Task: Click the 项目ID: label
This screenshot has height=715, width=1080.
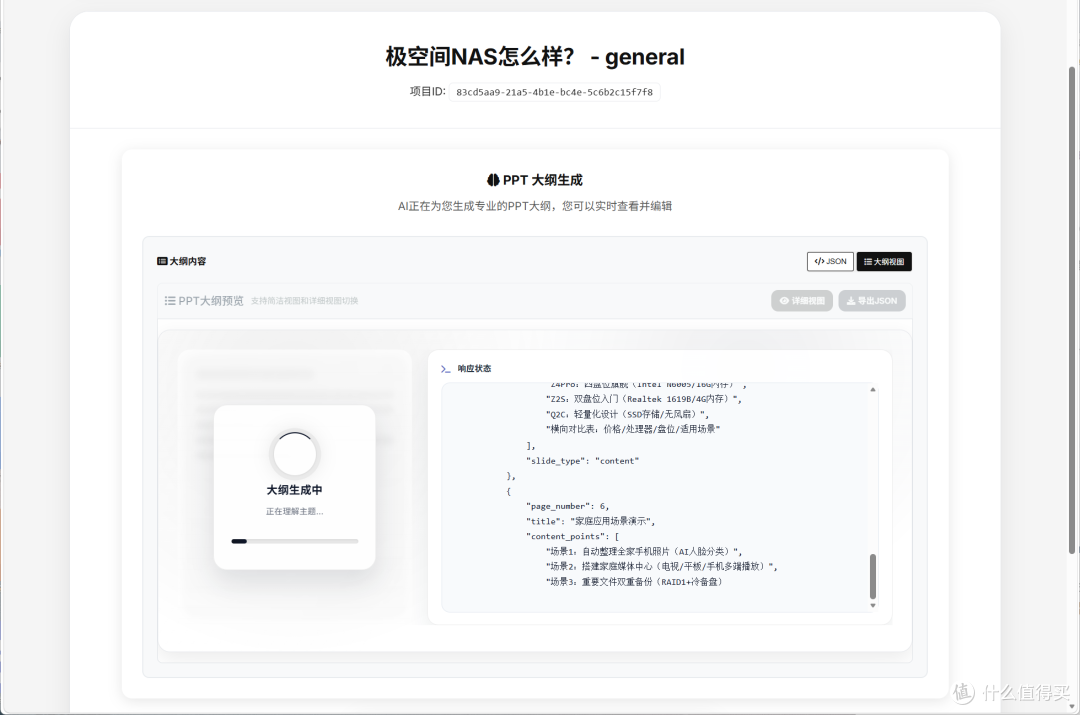Action: coord(428,92)
